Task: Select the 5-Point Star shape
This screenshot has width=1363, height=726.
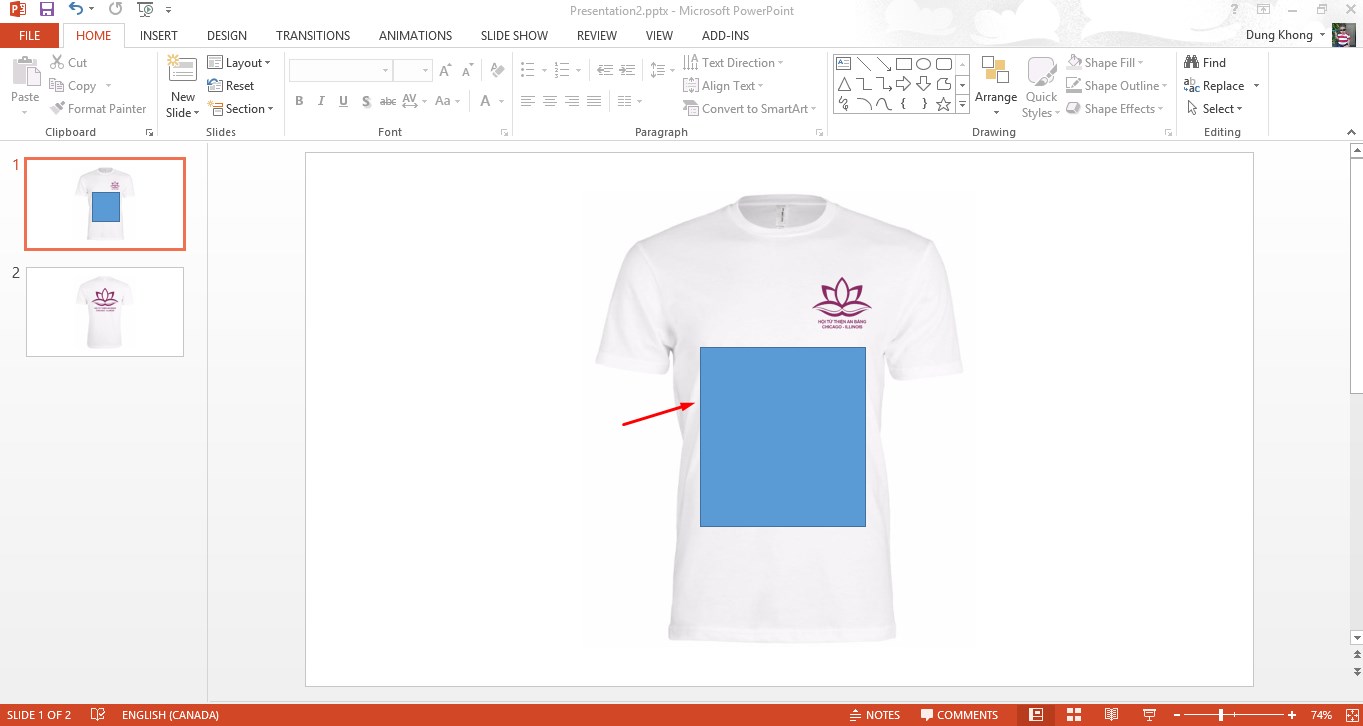Action: 943,103
